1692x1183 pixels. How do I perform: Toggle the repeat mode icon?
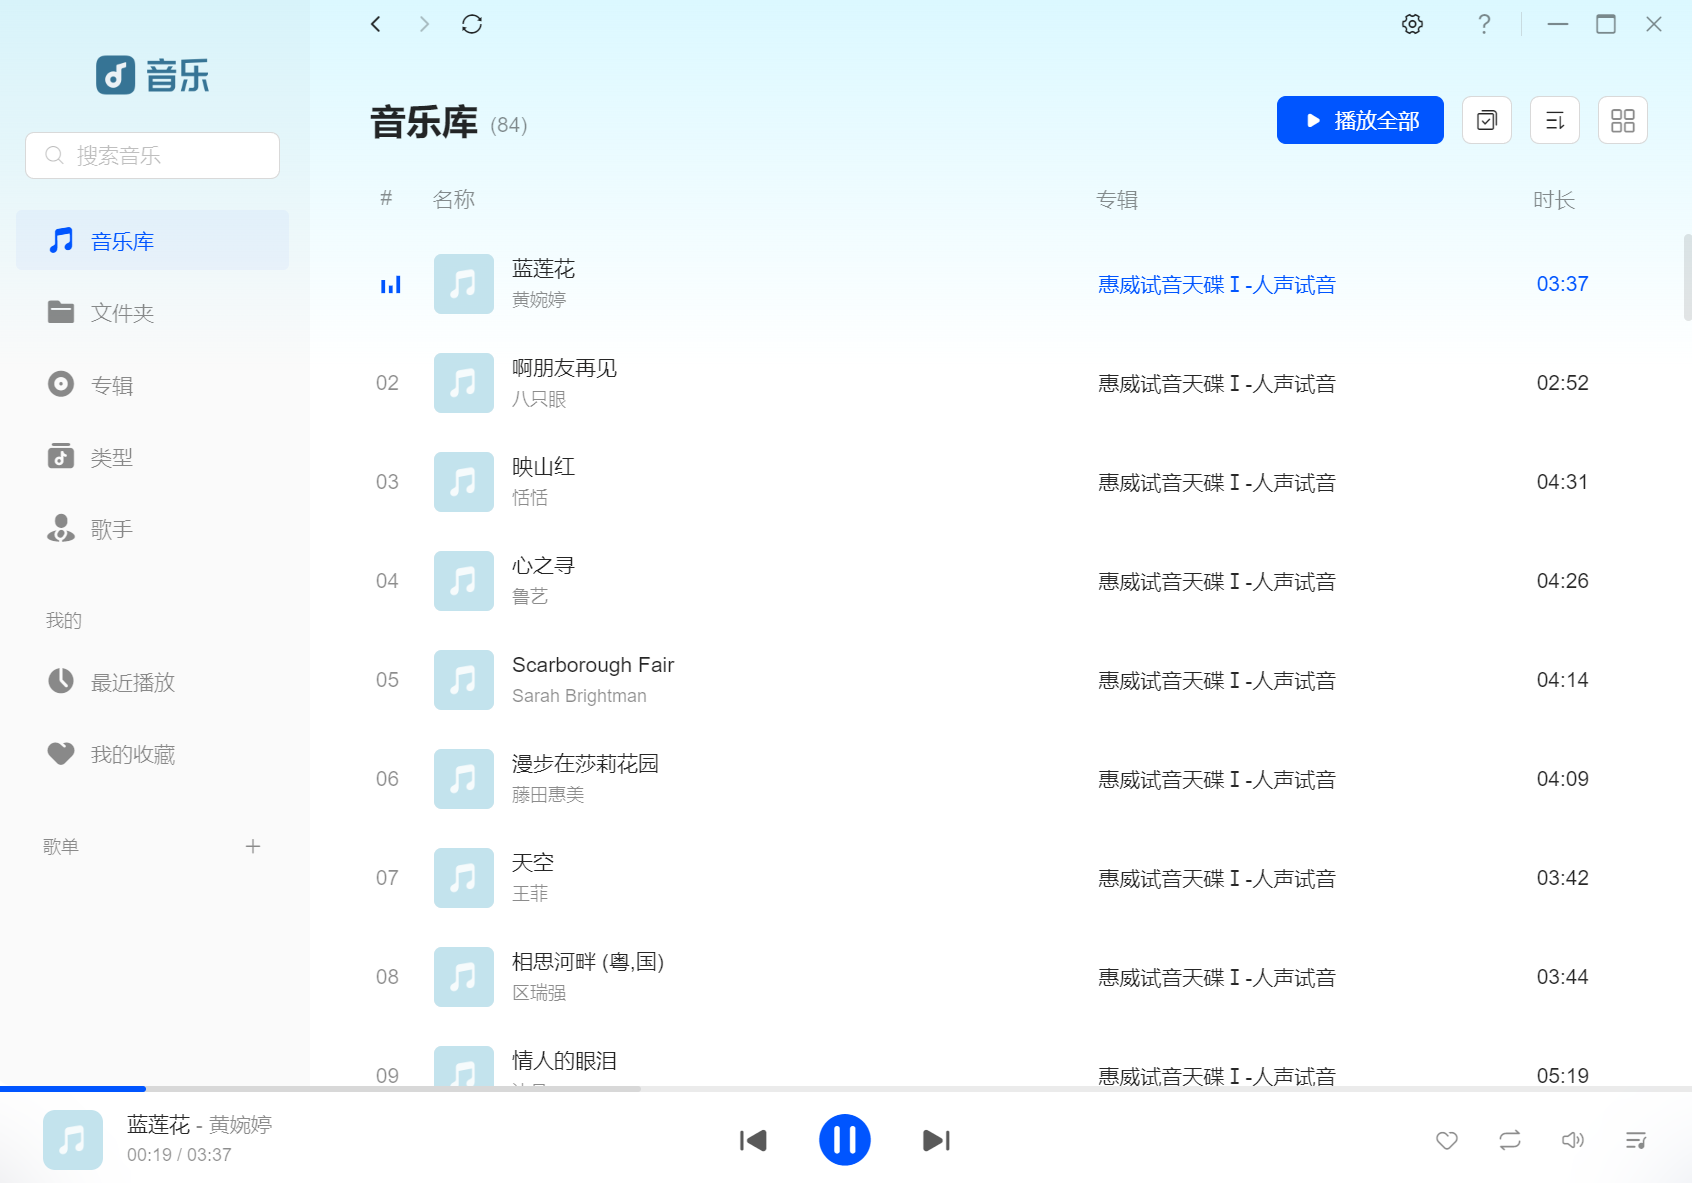pos(1510,1140)
